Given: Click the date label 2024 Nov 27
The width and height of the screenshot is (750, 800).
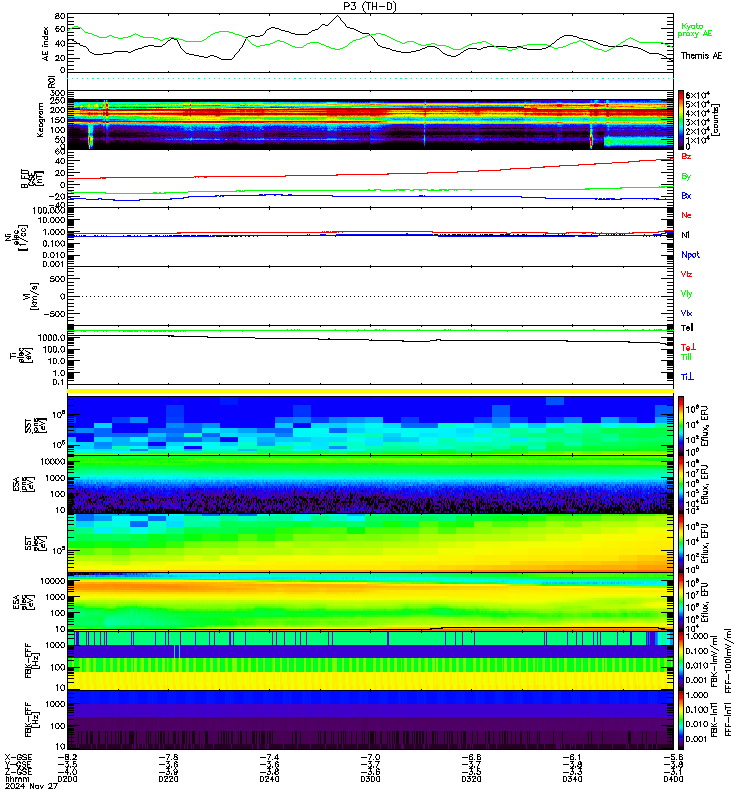Looking at the screenshot, I should pyautogui.click(x=31, y=786).
